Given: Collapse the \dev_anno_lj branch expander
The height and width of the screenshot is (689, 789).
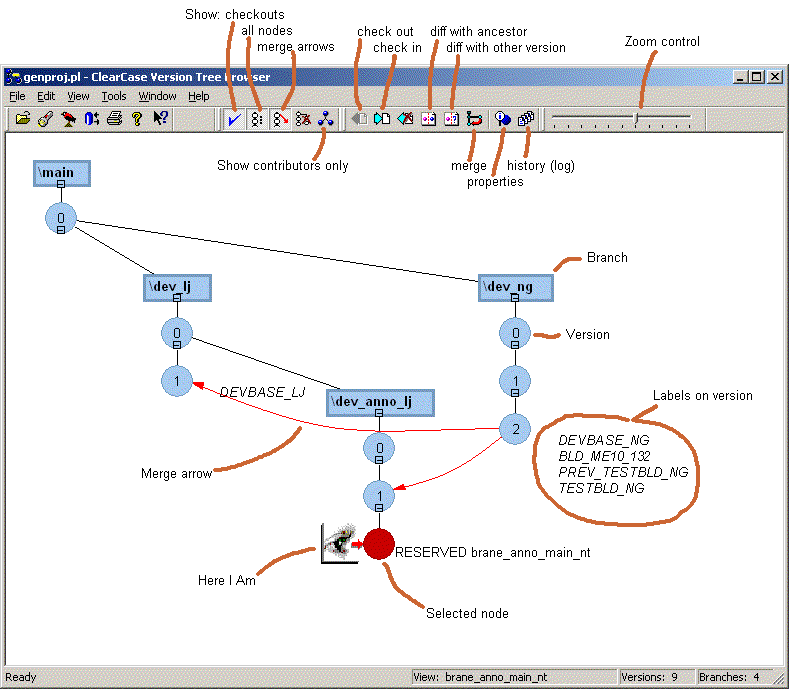Looking at the screenshot, I should [379, 413].
